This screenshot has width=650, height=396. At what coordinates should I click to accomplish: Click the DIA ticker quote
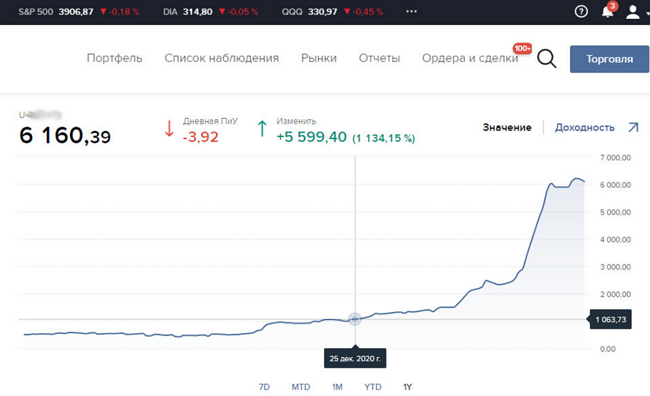click(210, 12)
